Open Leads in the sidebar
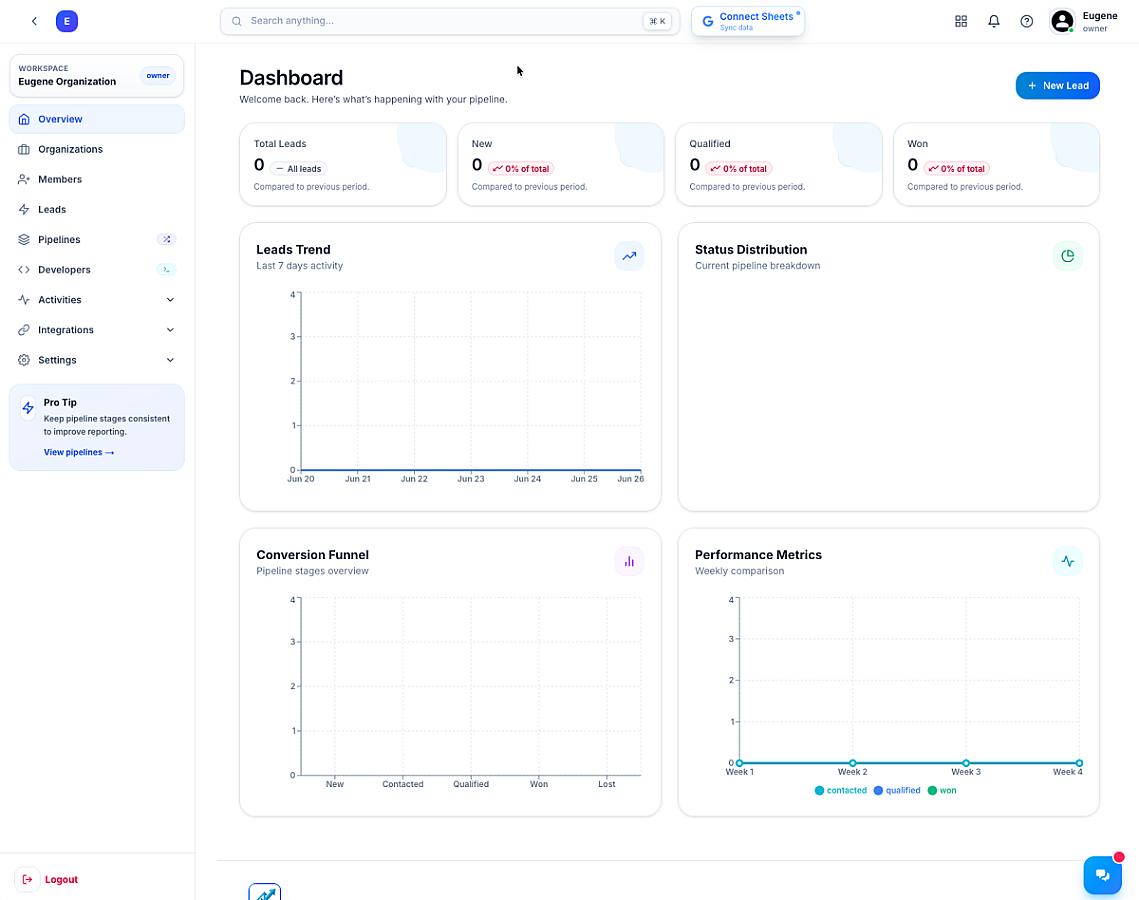This screenshot has width=1139, height=900. coord(97,209)
